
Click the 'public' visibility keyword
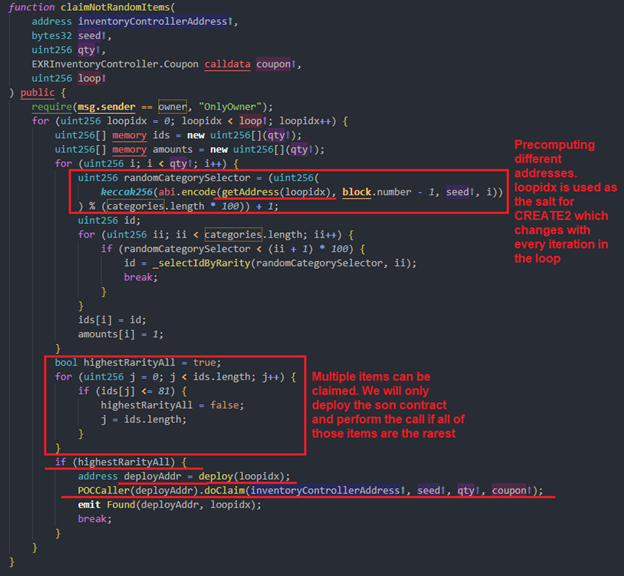coord(37,93)
